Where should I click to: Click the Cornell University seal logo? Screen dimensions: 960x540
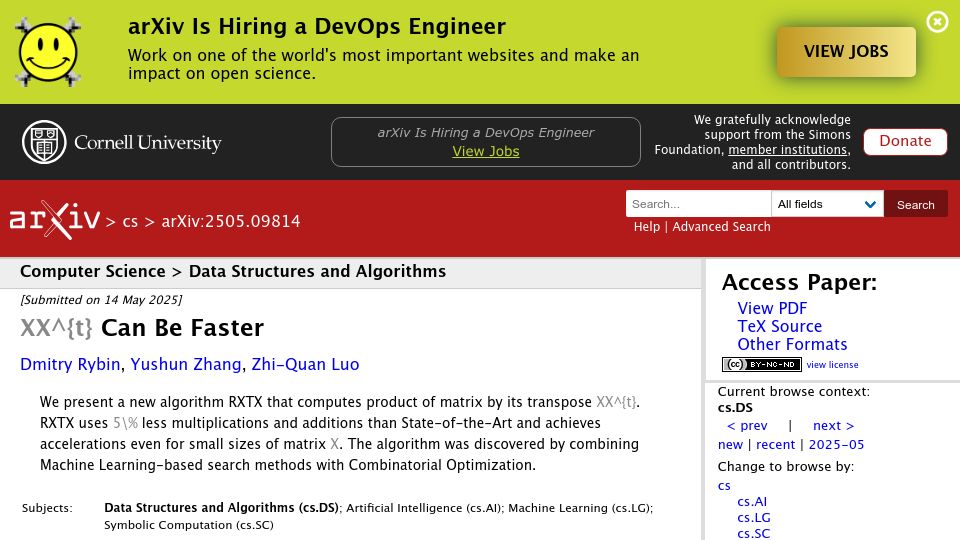point(44,142)
